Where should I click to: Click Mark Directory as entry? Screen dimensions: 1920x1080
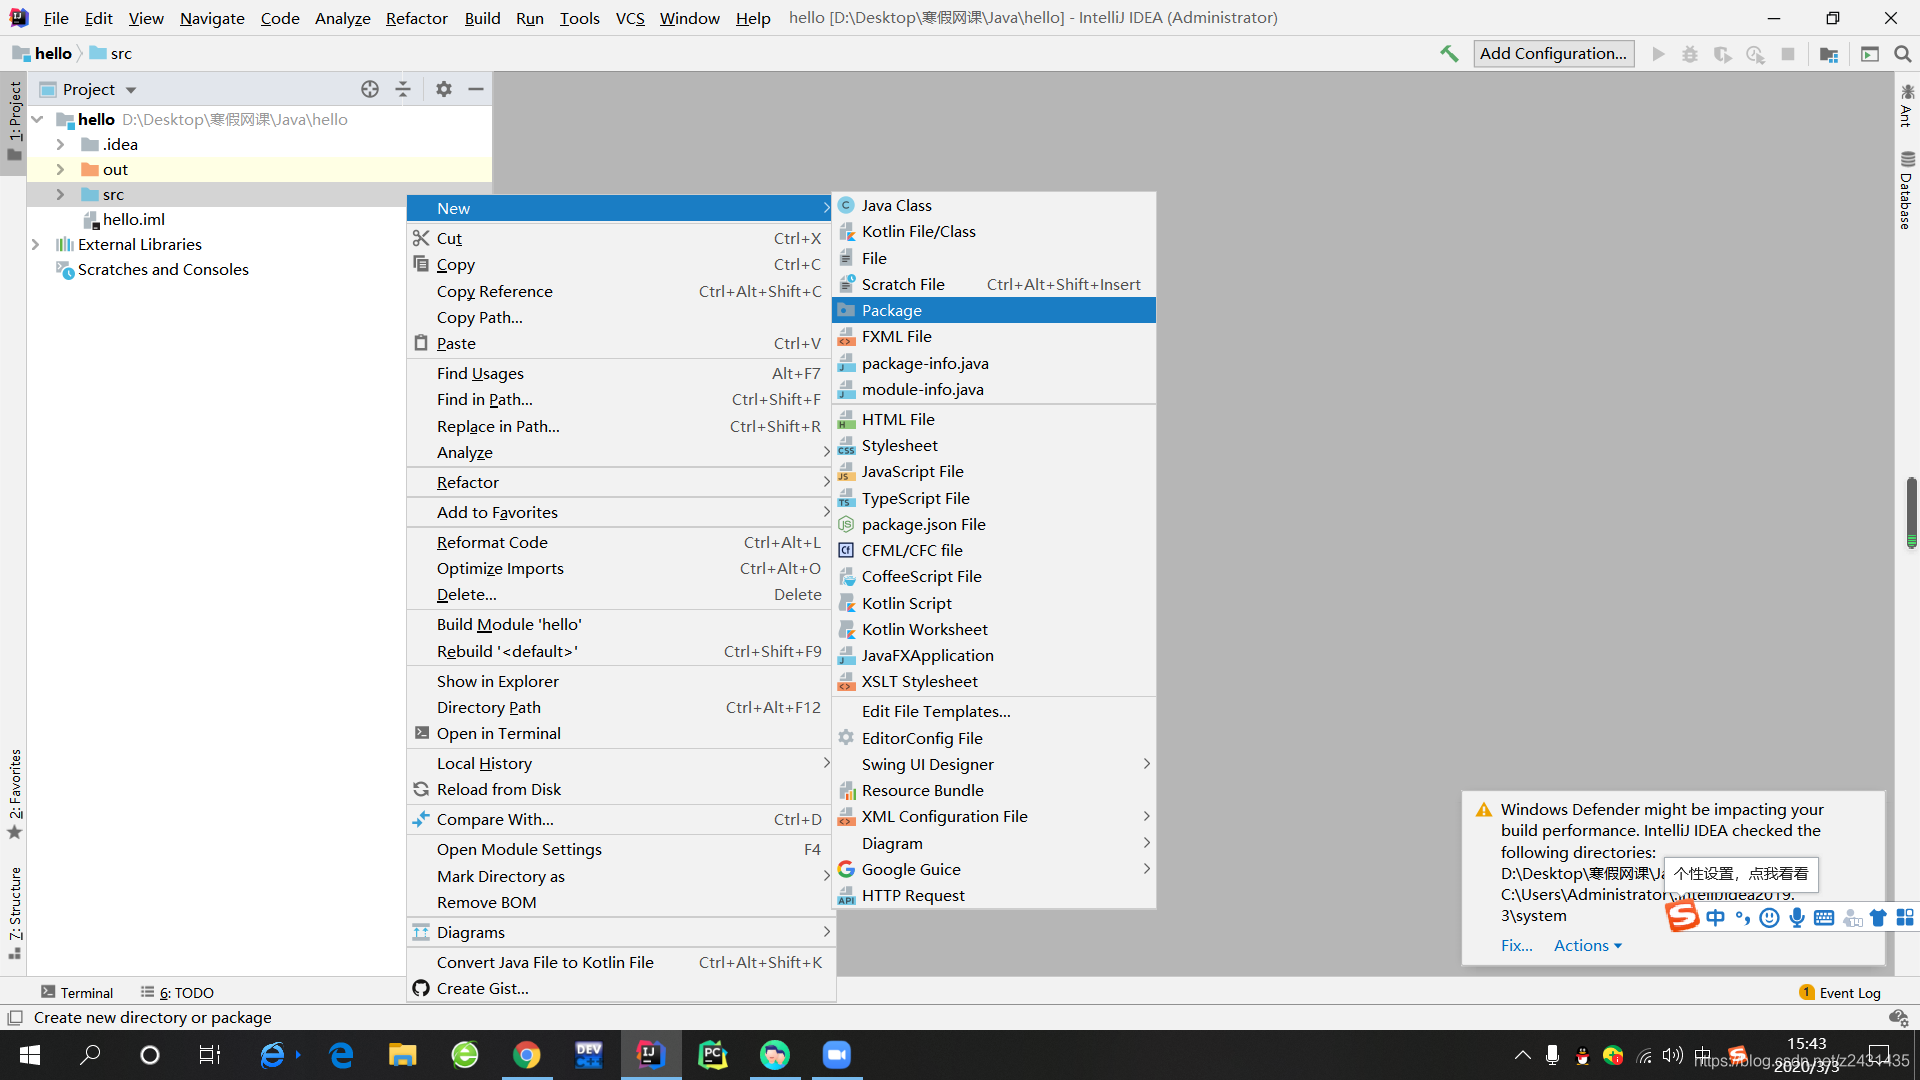point(620,876)
